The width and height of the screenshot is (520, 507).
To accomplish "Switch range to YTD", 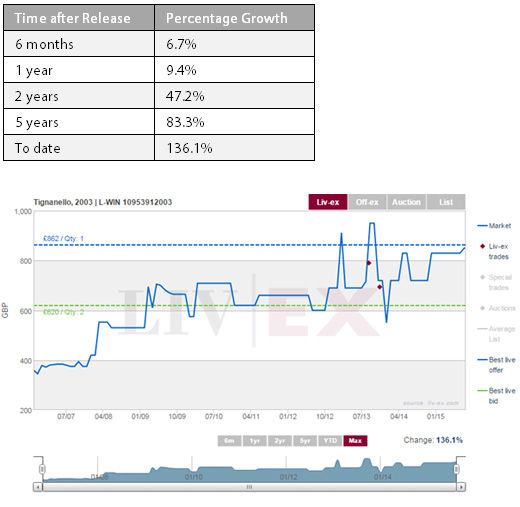I will [330, 441].
